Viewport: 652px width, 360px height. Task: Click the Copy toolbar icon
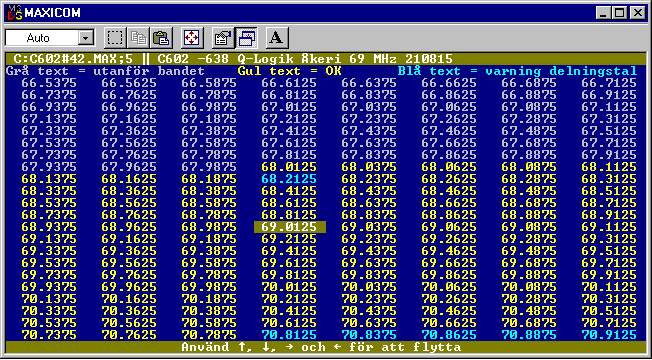tap(138, 38)
